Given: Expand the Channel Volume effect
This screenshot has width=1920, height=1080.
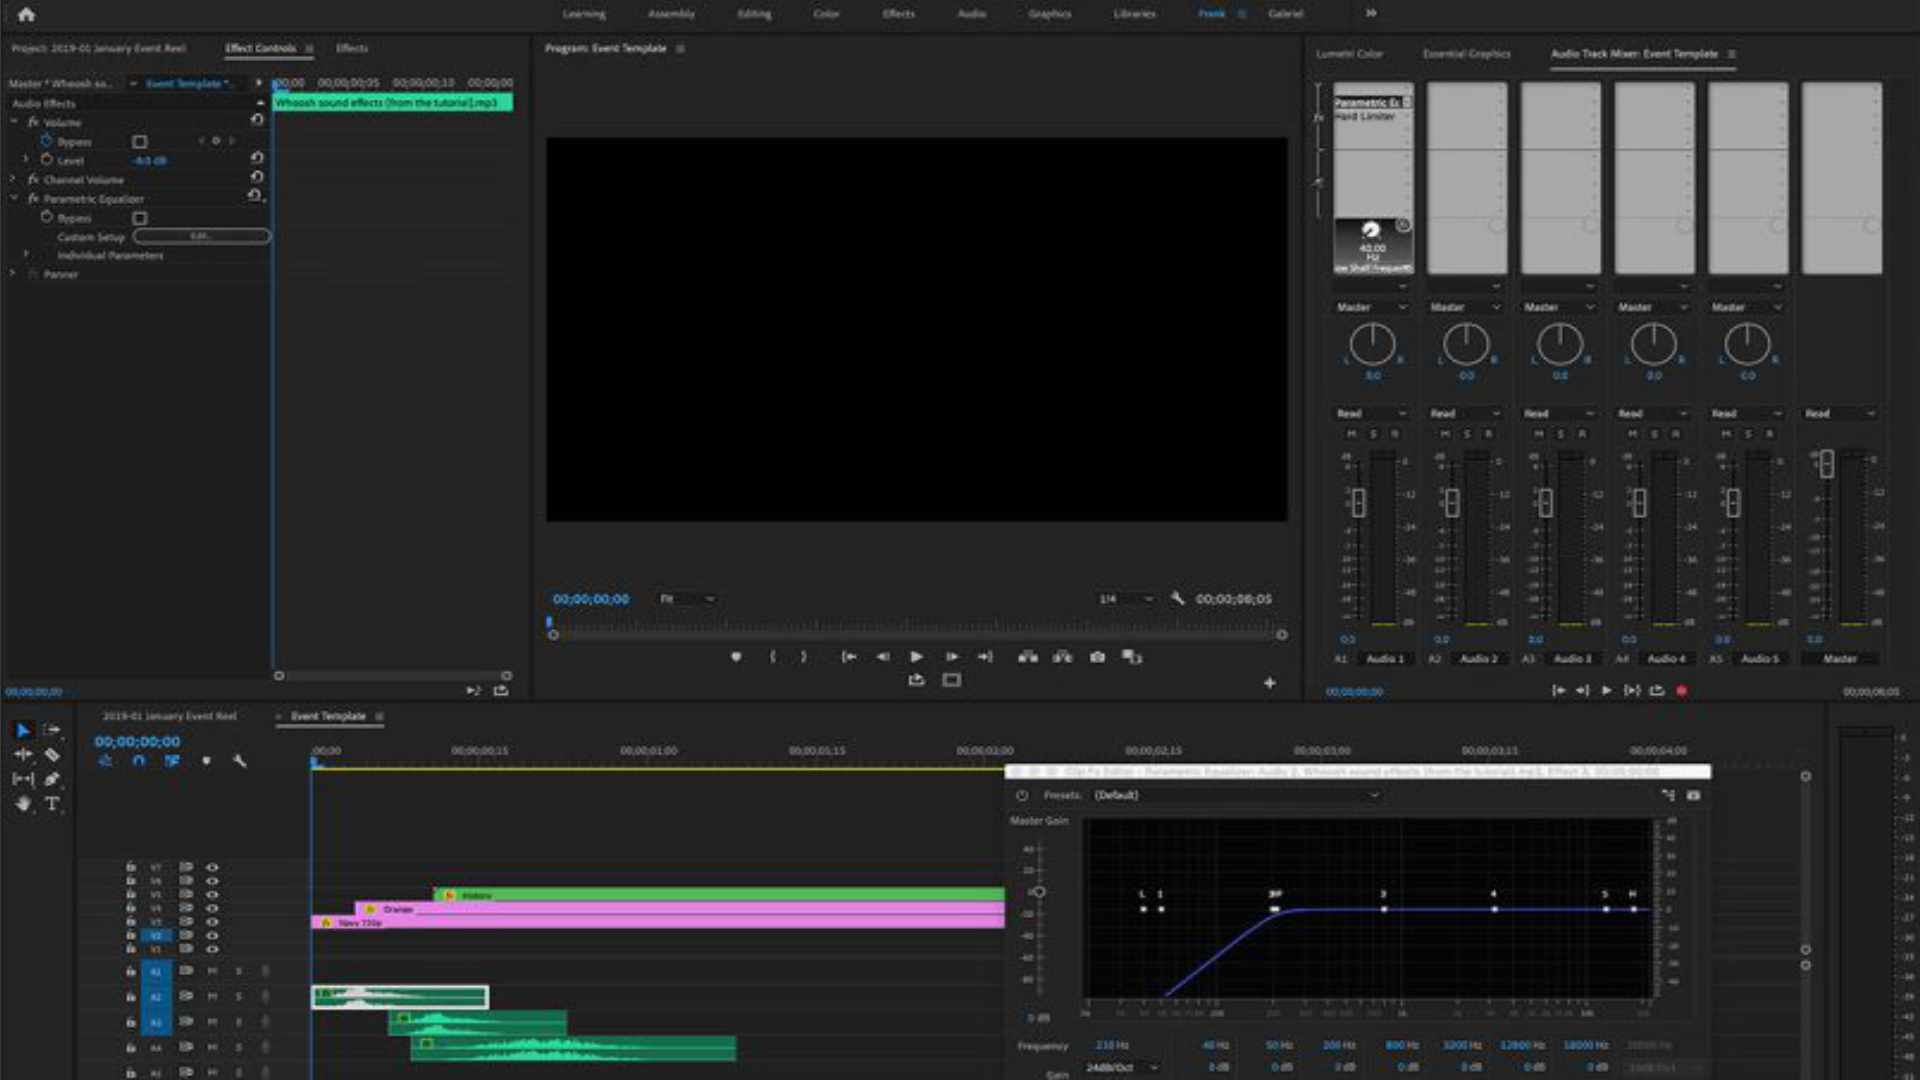Looking at the screenshot, I should [x=14, y=179].
